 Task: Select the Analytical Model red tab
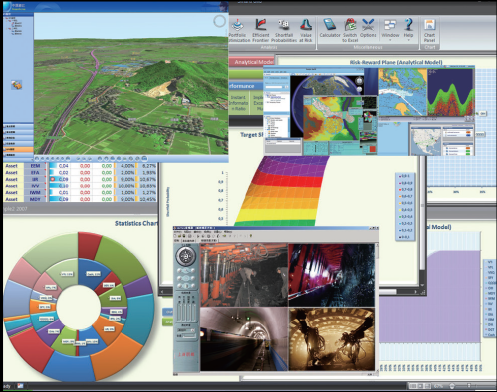(252, 62)
